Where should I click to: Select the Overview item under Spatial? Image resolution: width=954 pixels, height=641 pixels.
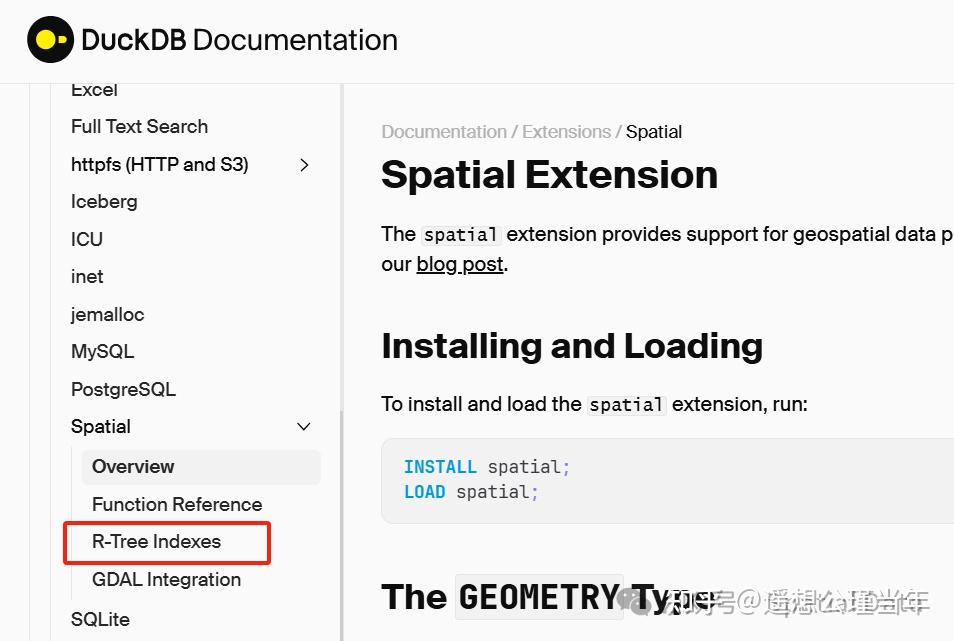click(x=132, y=466)
